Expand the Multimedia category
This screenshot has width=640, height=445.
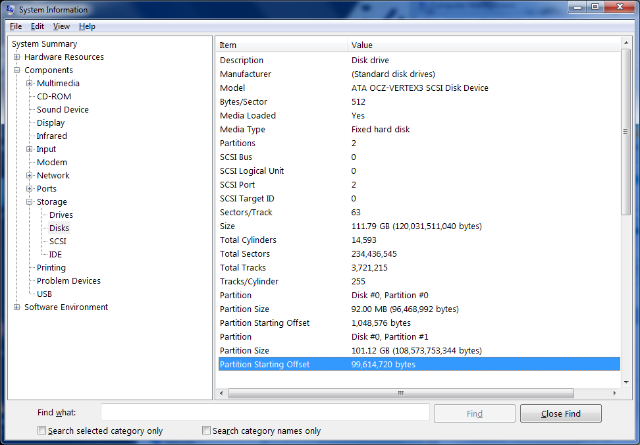[x=30, y=83]
